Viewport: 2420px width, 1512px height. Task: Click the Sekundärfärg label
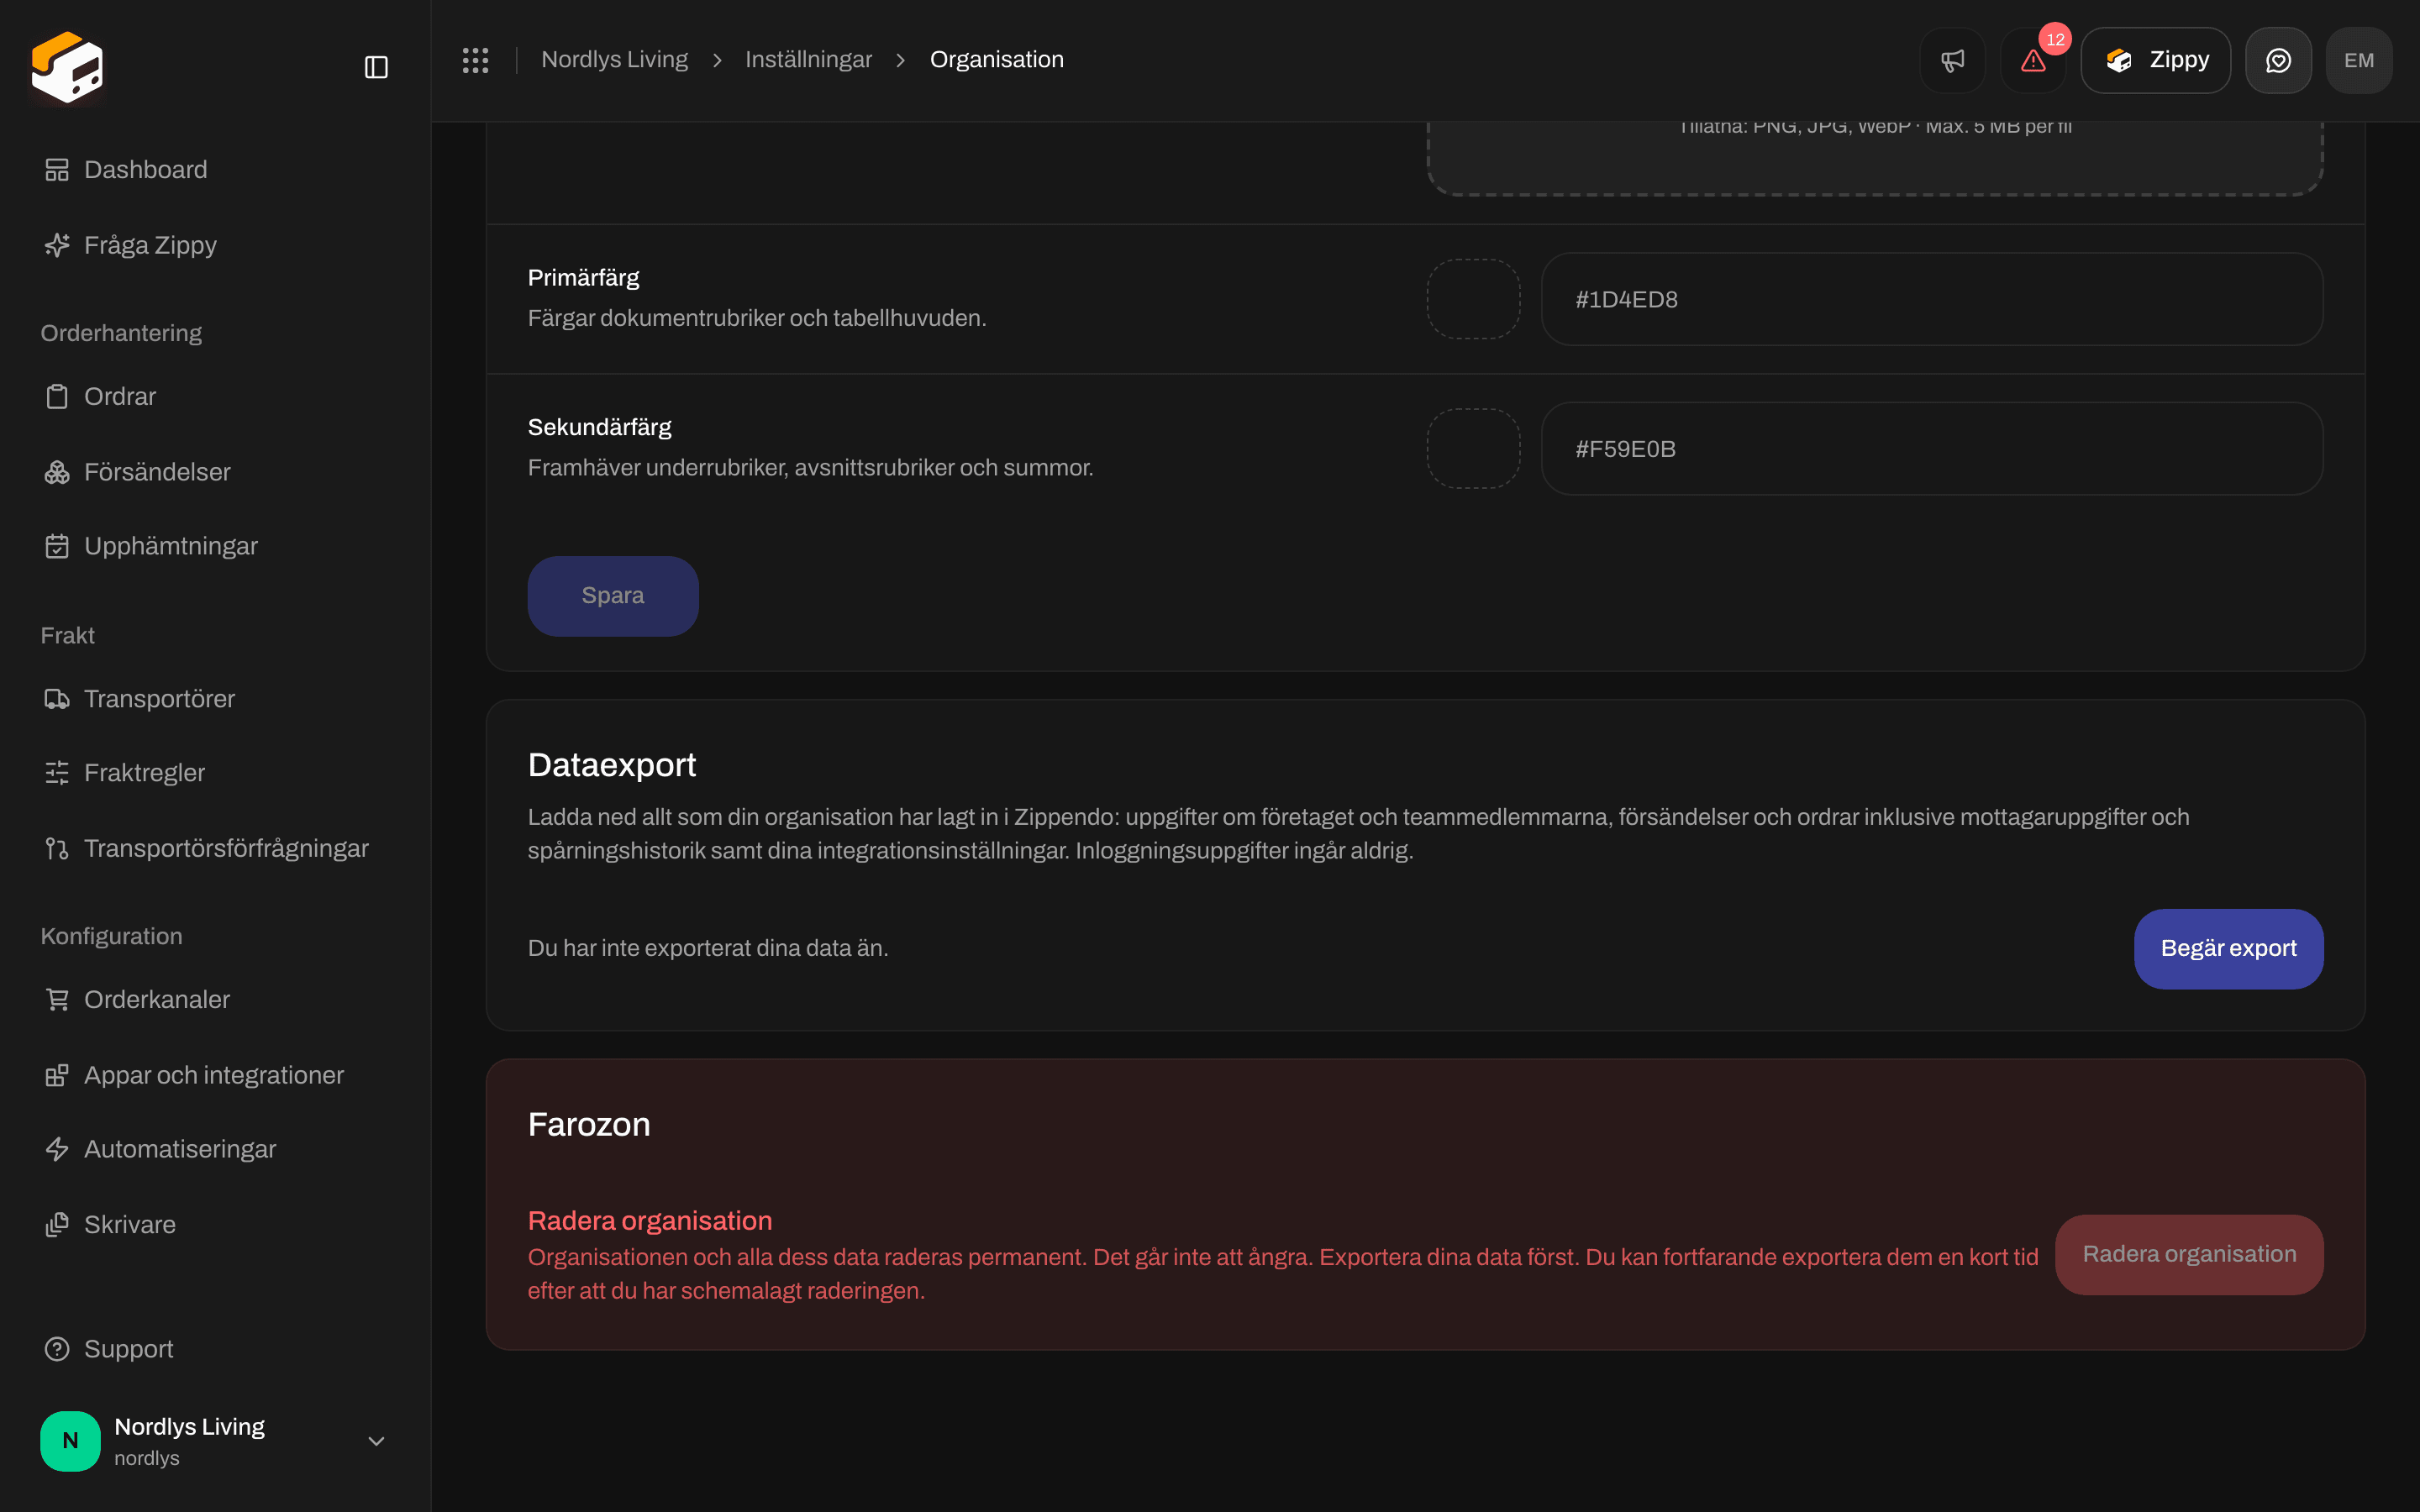(599, 427)
